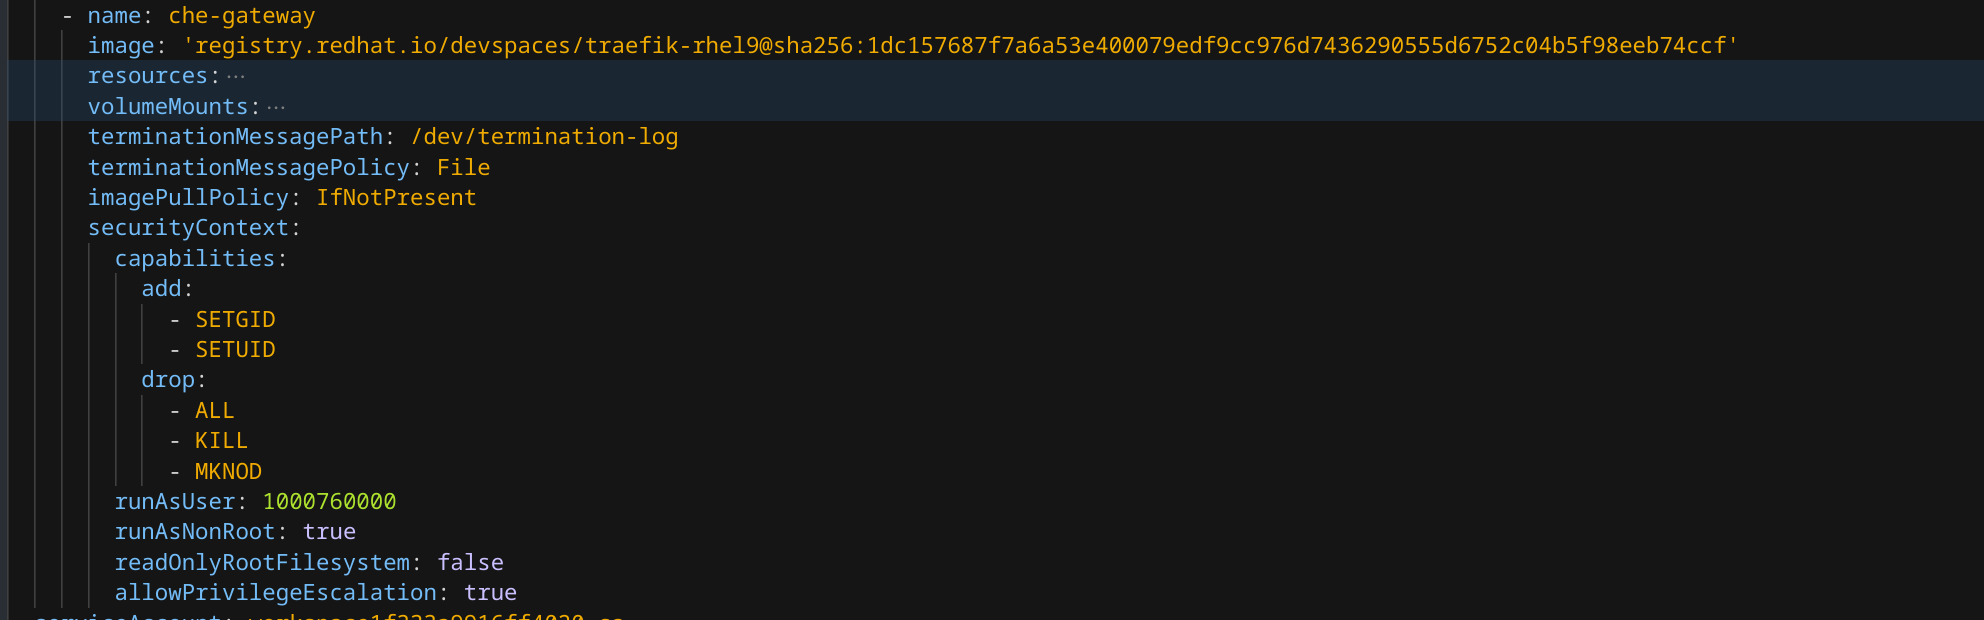
Task: Expand the folded resources section ellipsis
Action: pos(236,76)
